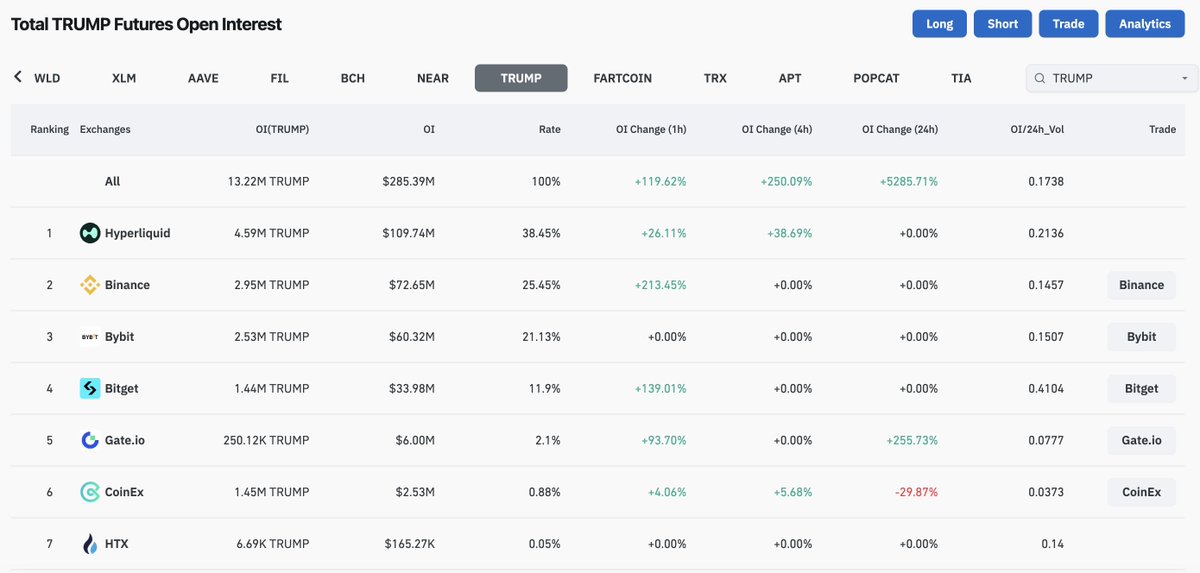Image resolution: width=1200 pixels, height=573 pixels.
Task: Click the Bybit exchange logo icon
Action: click(90, 337)
